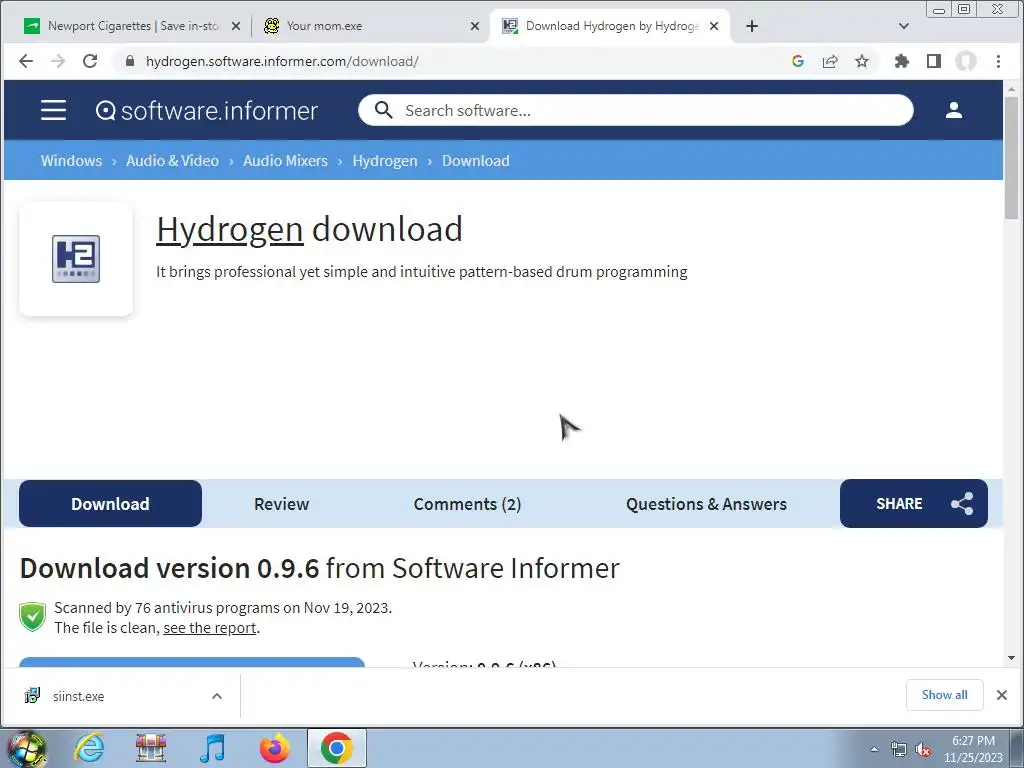Screen dimensions: 1024x768
Task: Click the green antivirus shield icon
Action: (x=33, y=617)
